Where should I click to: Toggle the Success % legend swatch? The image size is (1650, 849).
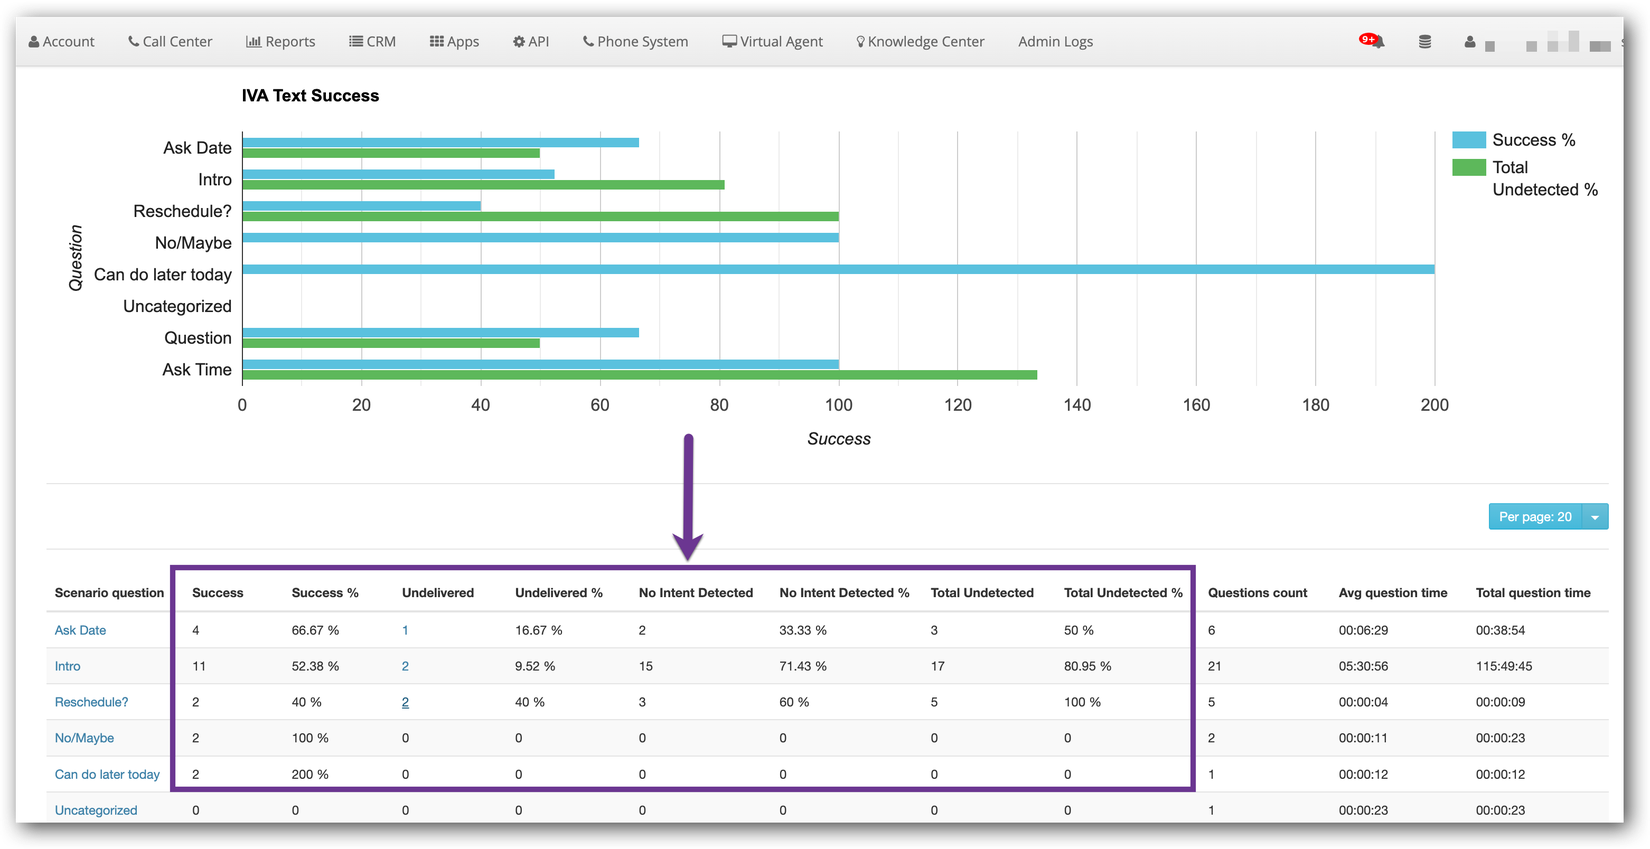coord(1468,140)
